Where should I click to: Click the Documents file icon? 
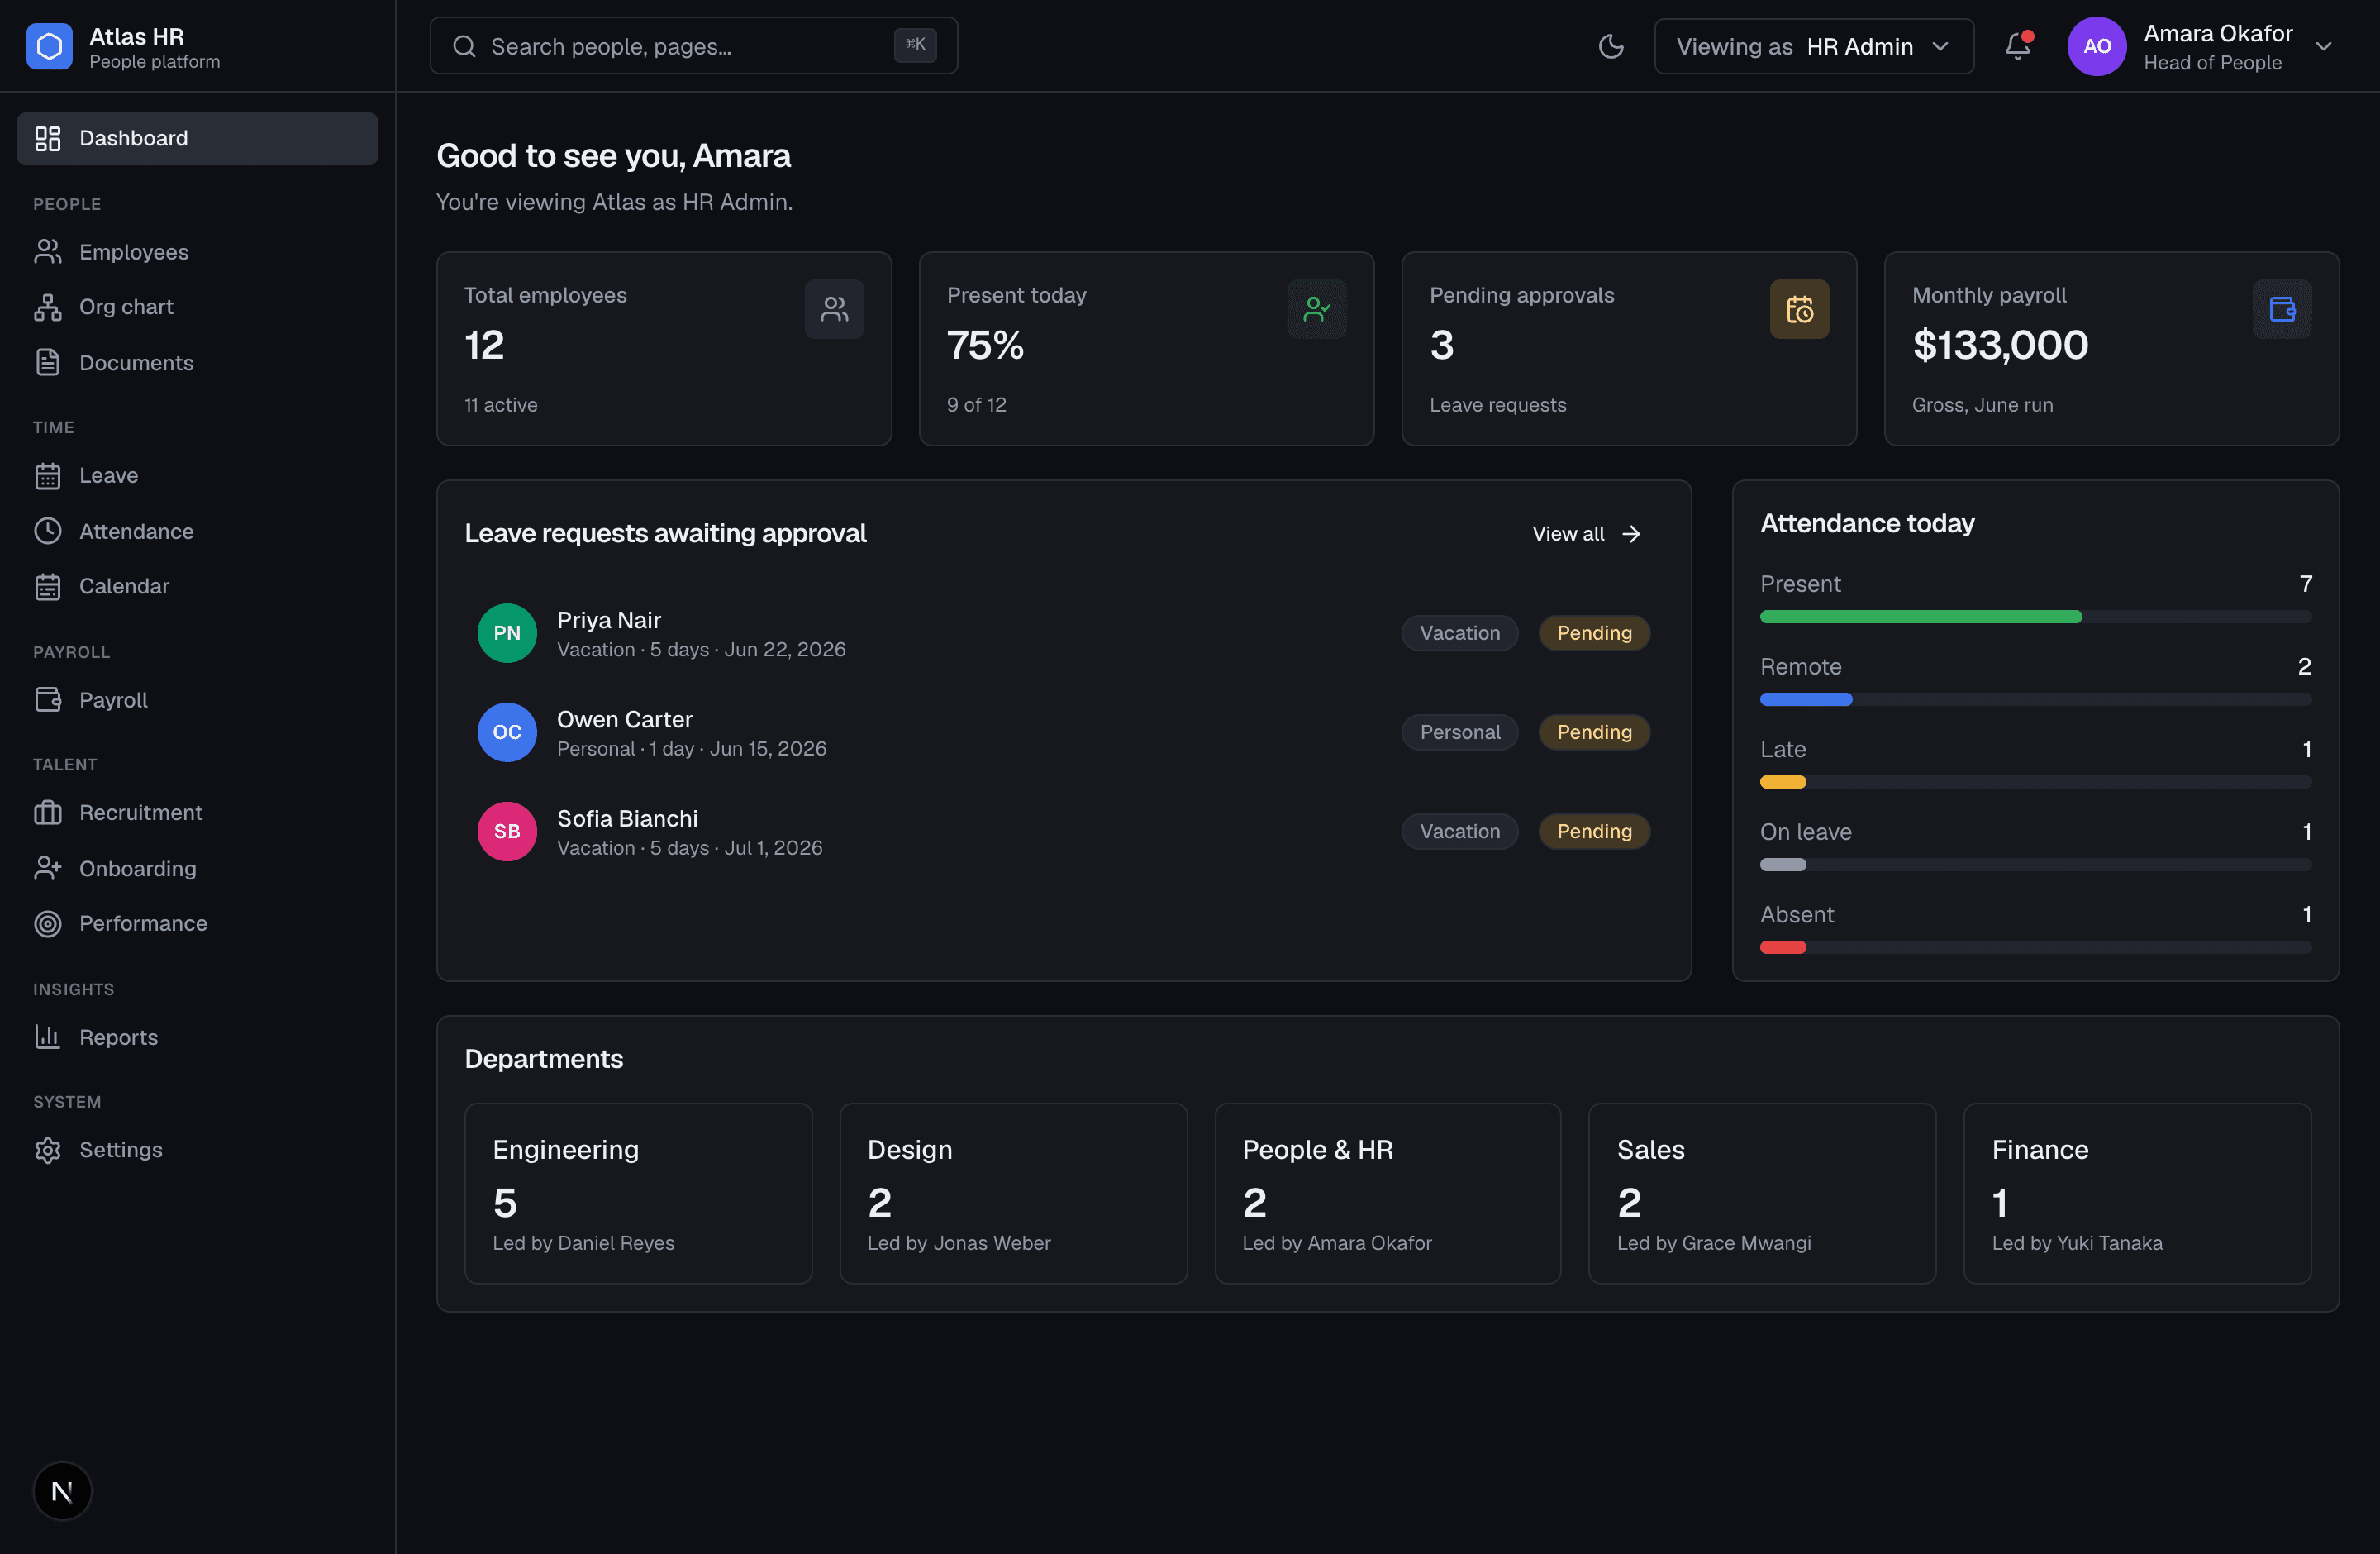click(48, 363)
